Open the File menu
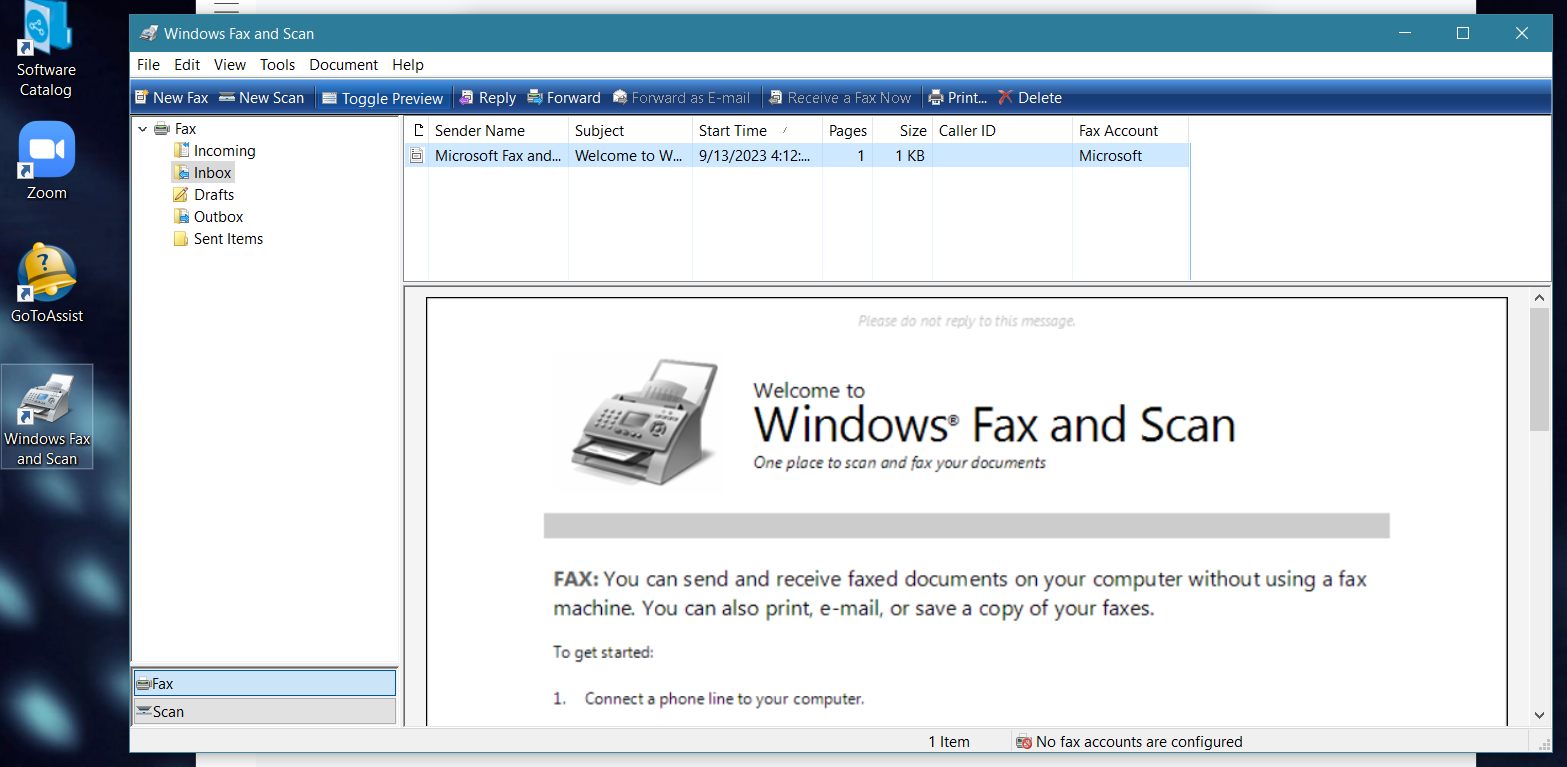This screenshot has height=767, width=1567. 148,65
